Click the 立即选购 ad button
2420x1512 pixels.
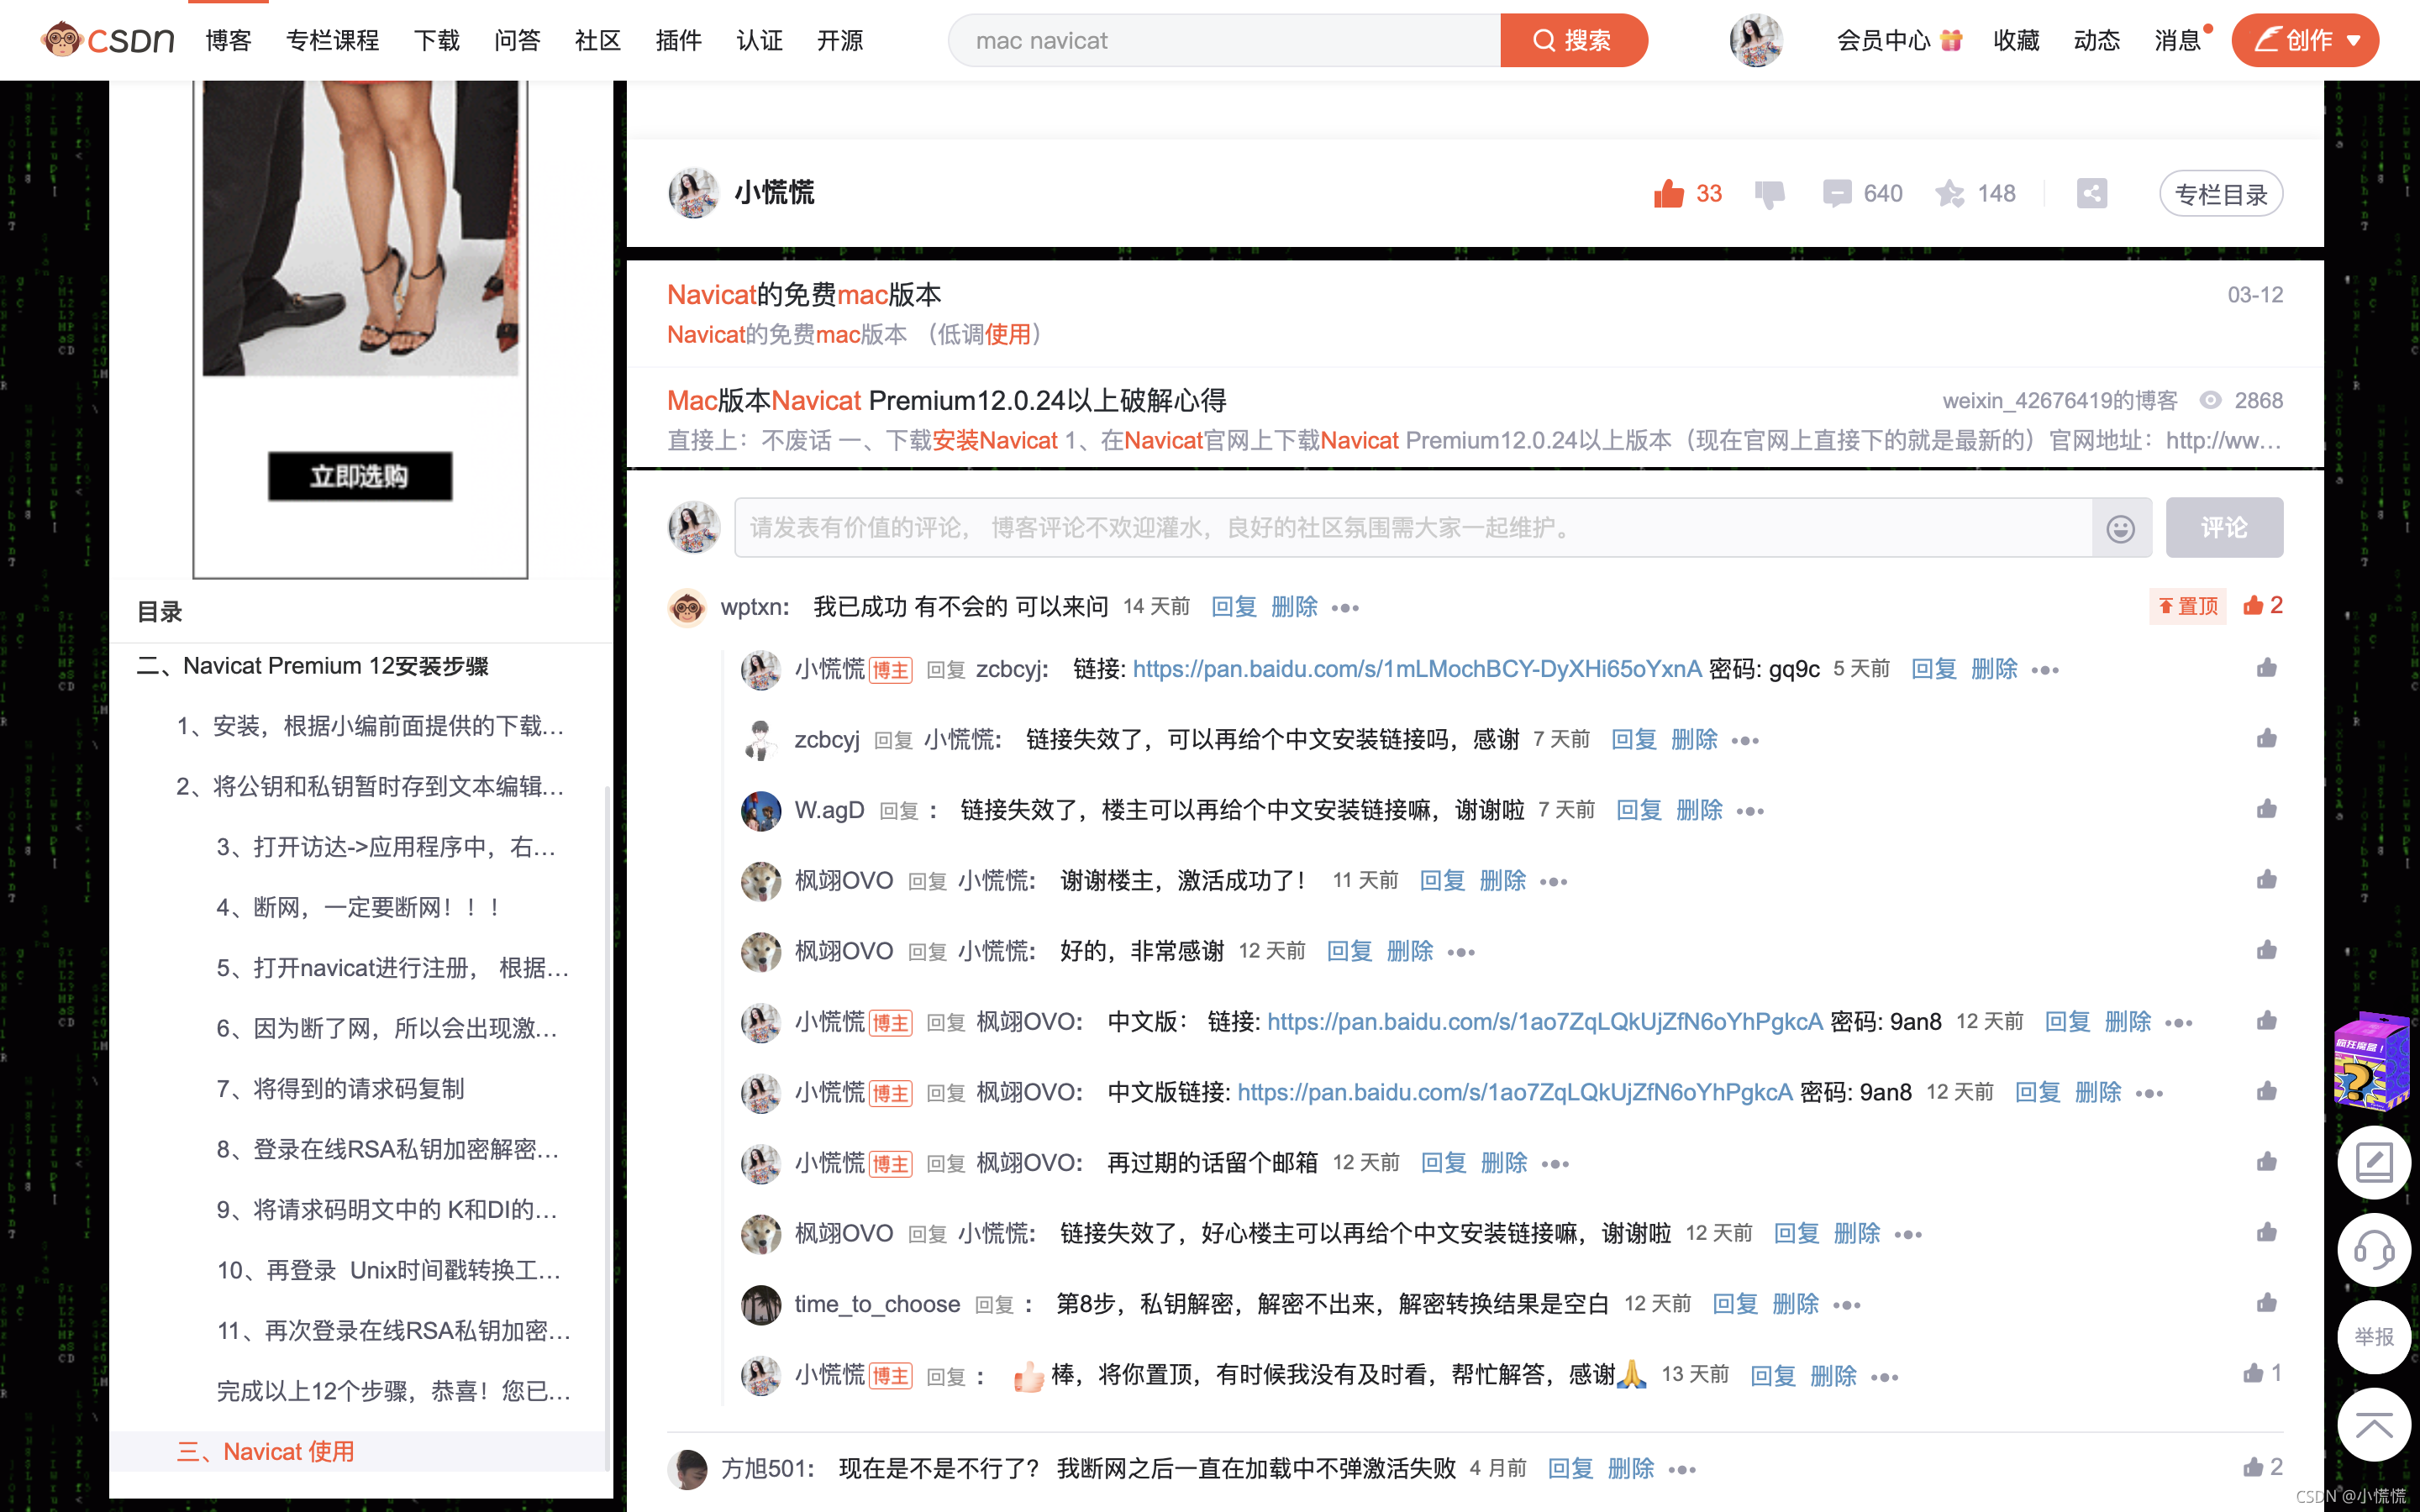pos(360,476)
